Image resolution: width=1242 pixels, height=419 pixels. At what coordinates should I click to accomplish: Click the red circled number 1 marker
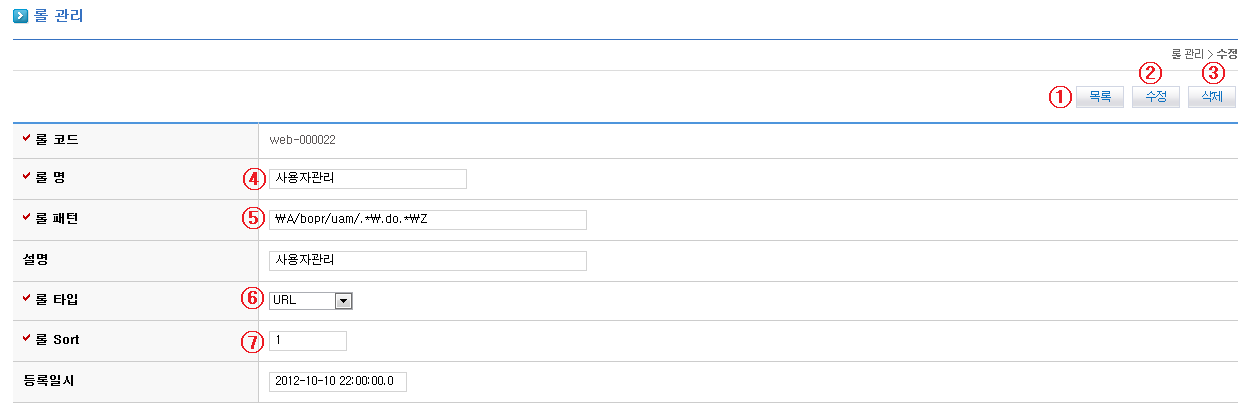click(x=1059, y=97)
